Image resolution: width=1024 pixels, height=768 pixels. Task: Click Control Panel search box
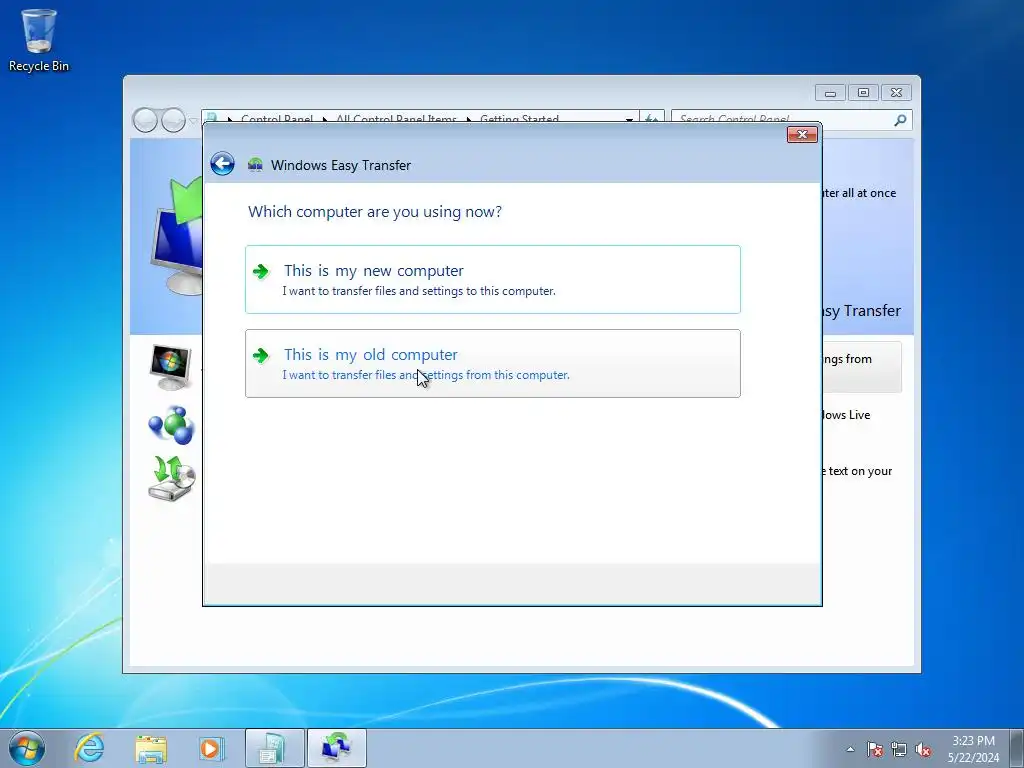784,120
